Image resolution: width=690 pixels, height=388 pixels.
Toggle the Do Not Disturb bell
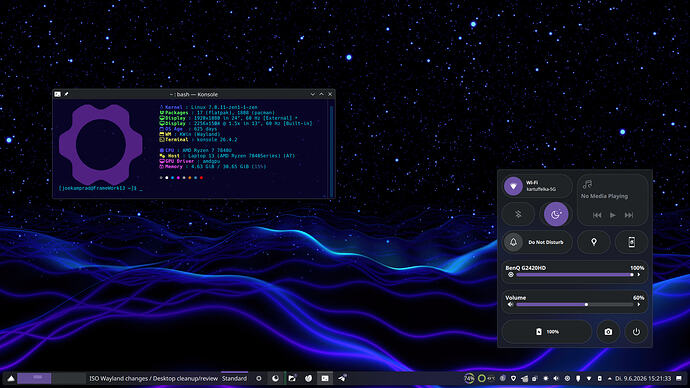point(513,242)
